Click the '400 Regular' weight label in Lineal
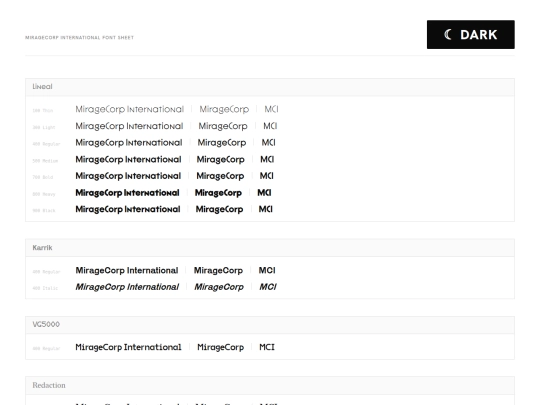This screenshot has height=405, width=540. (x=46, y=144)
